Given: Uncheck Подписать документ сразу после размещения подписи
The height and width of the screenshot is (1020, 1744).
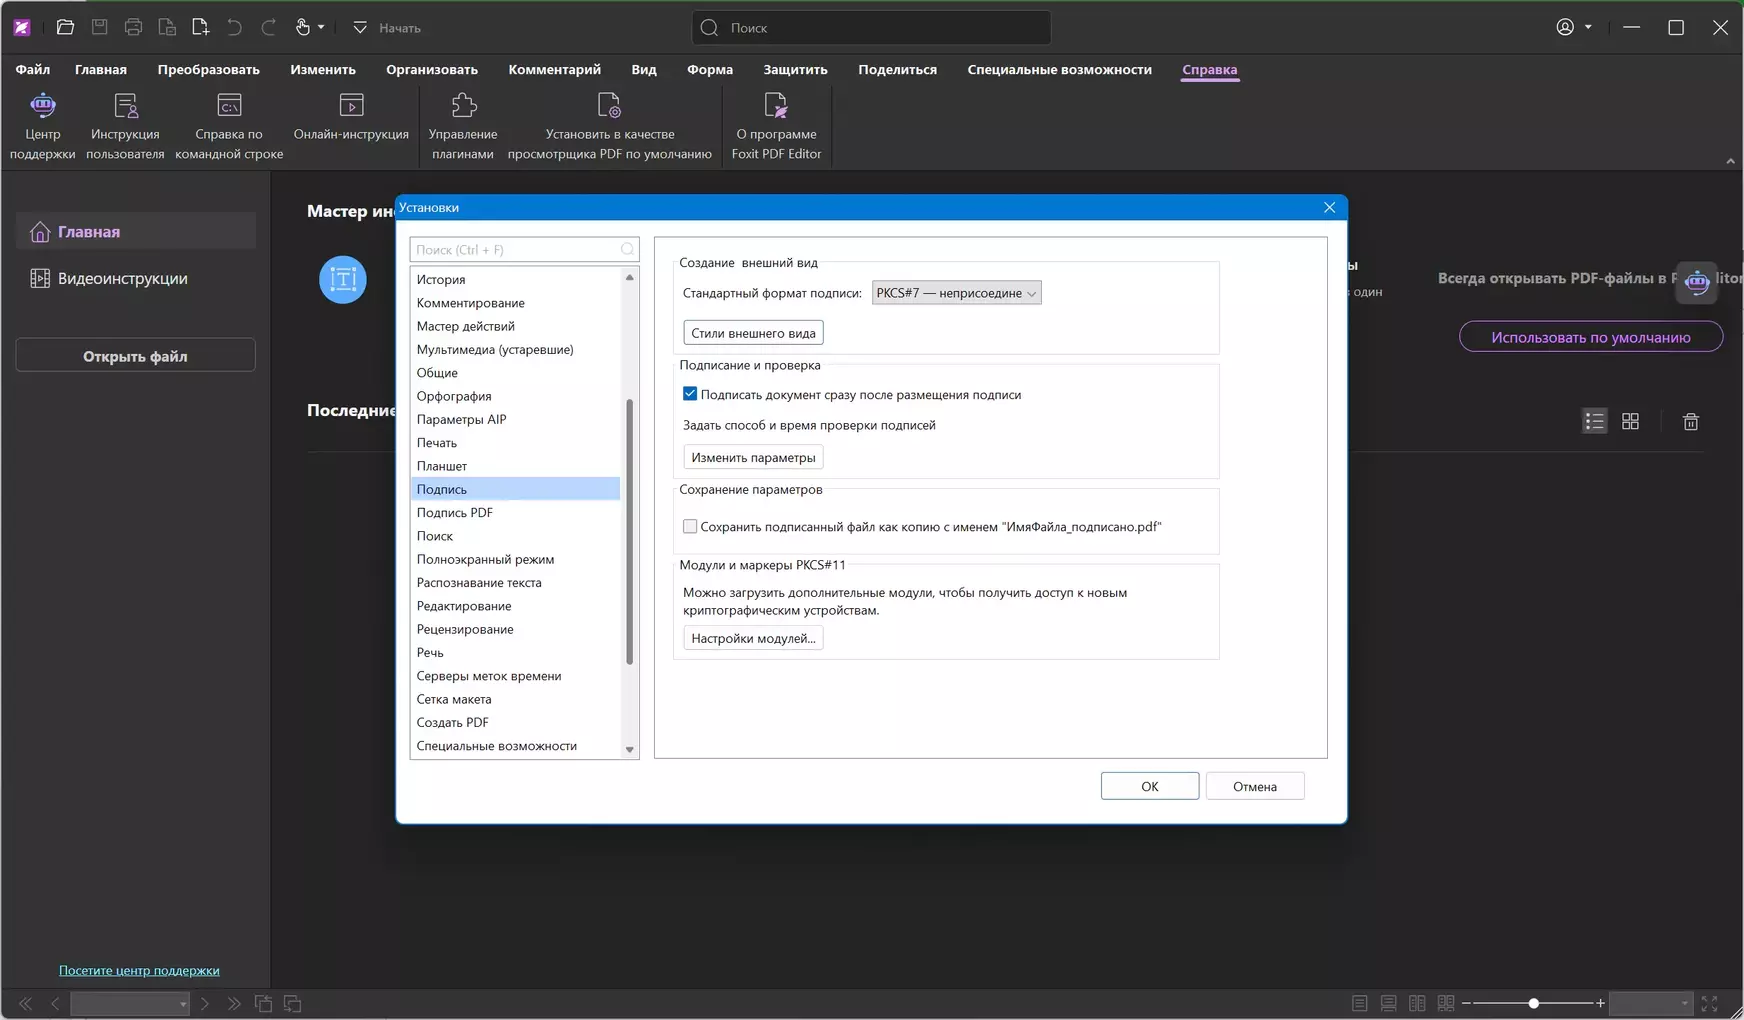Looking at the screenshot, I should coord(690,394).
